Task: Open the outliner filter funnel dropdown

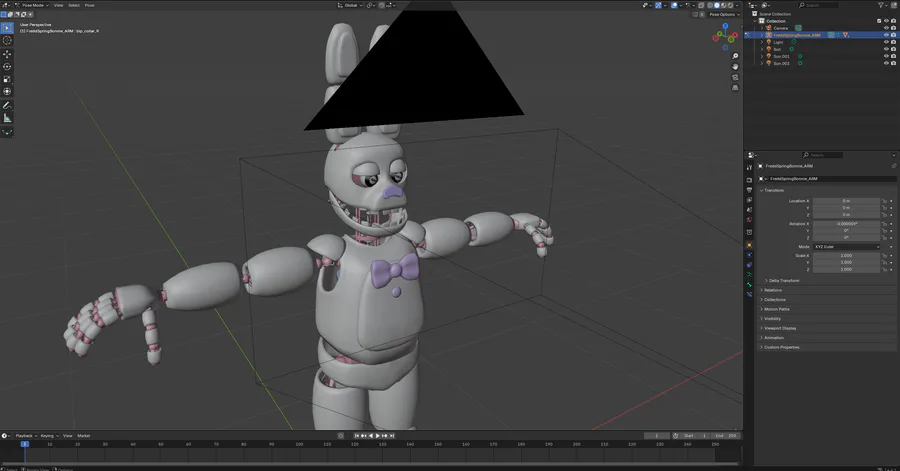Action: (x=883, y=5)
